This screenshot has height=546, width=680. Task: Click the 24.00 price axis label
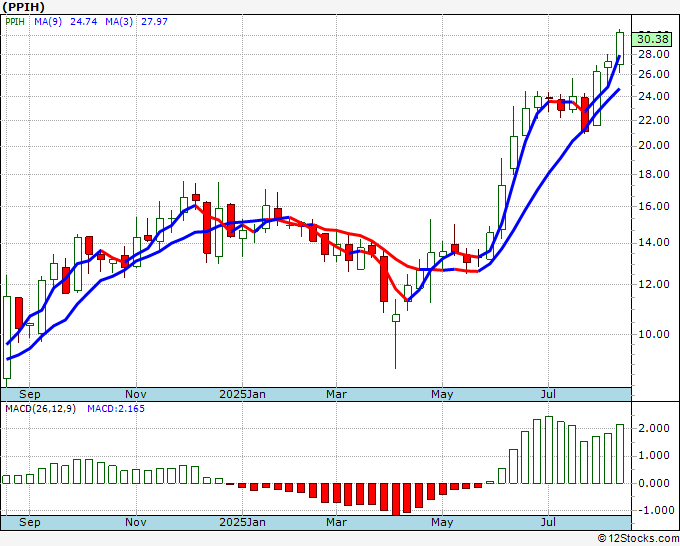click(654, 96)
